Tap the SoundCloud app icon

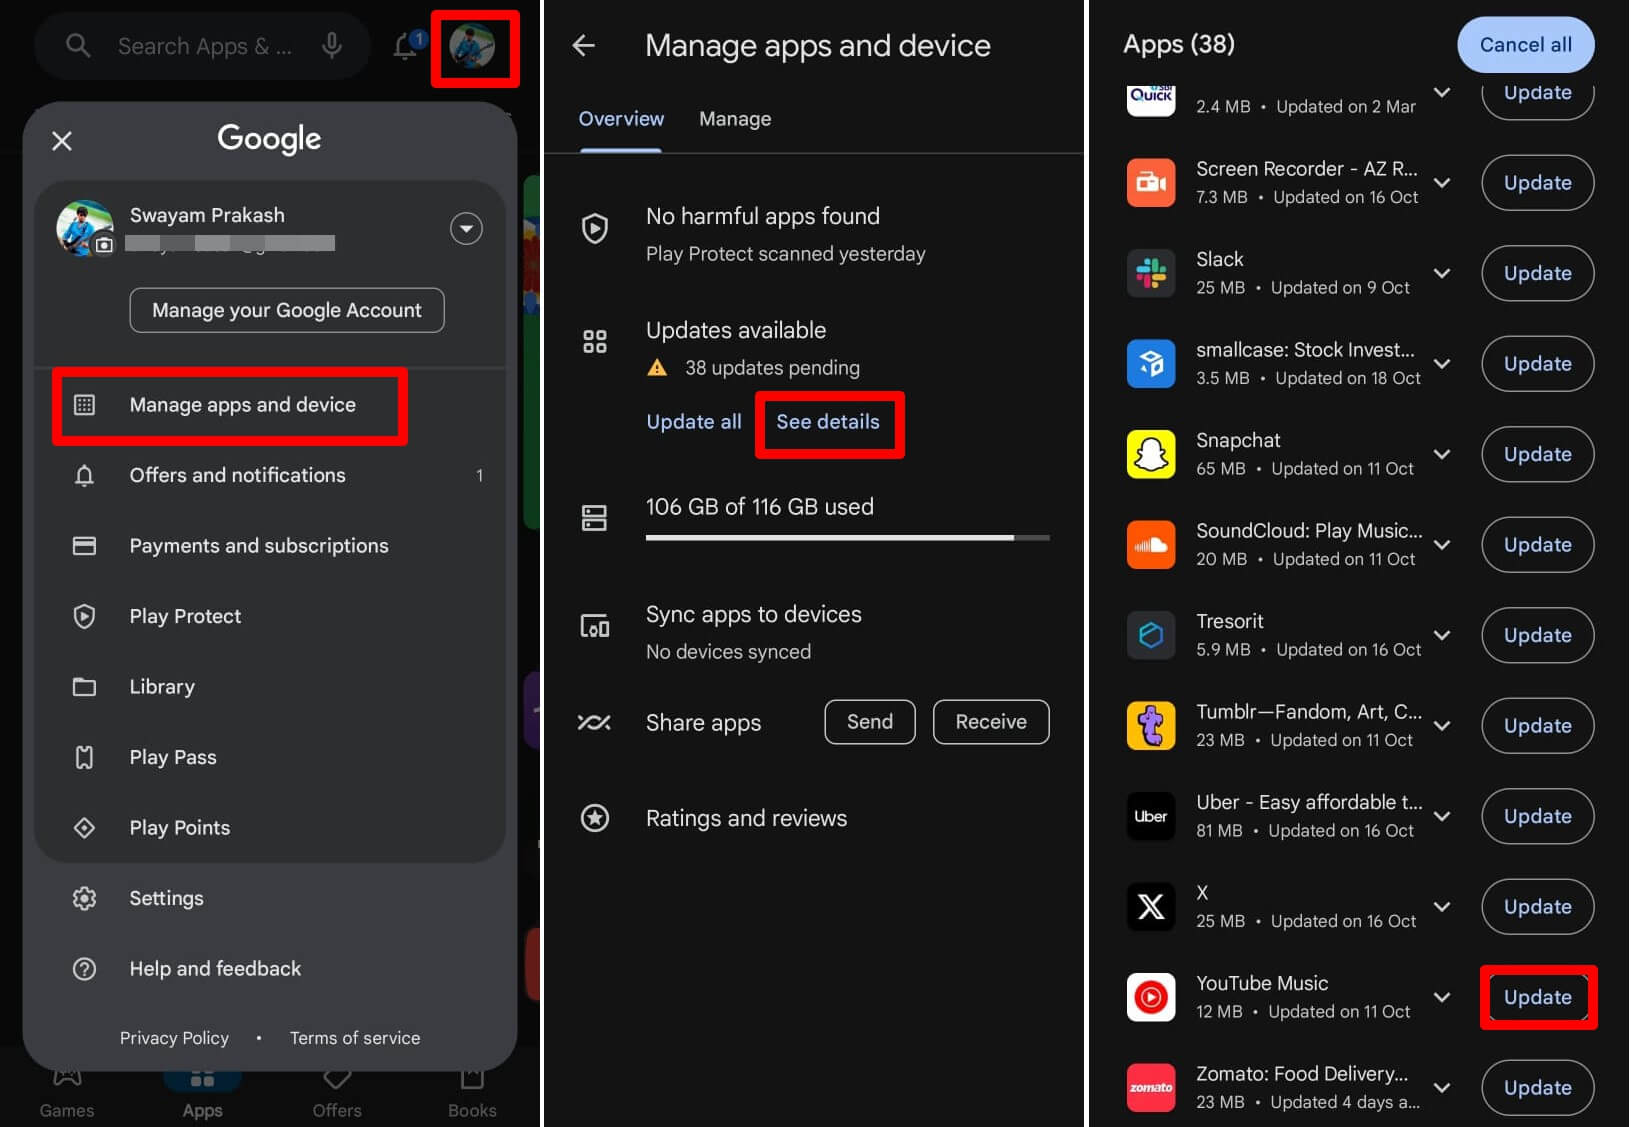click(x=1151, y=545)
